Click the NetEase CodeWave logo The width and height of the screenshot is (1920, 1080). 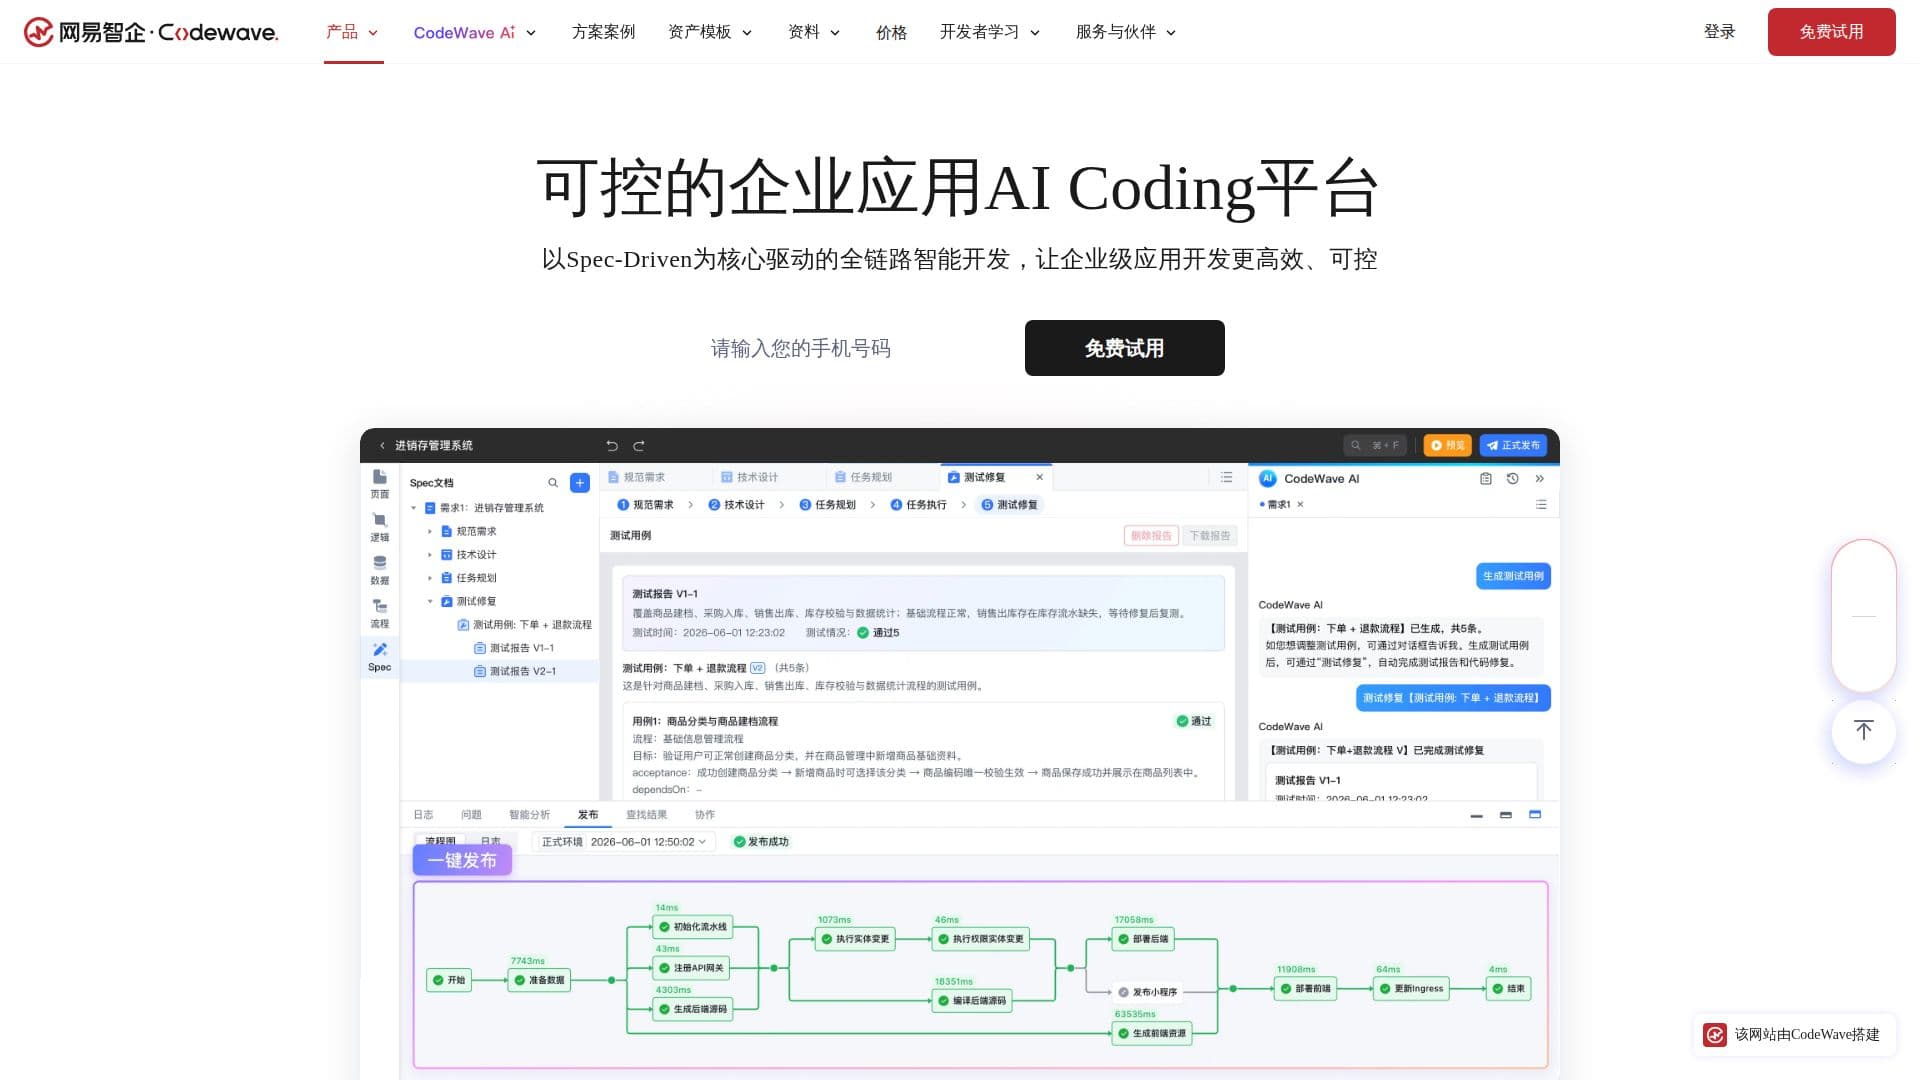[x=151, y=32]
